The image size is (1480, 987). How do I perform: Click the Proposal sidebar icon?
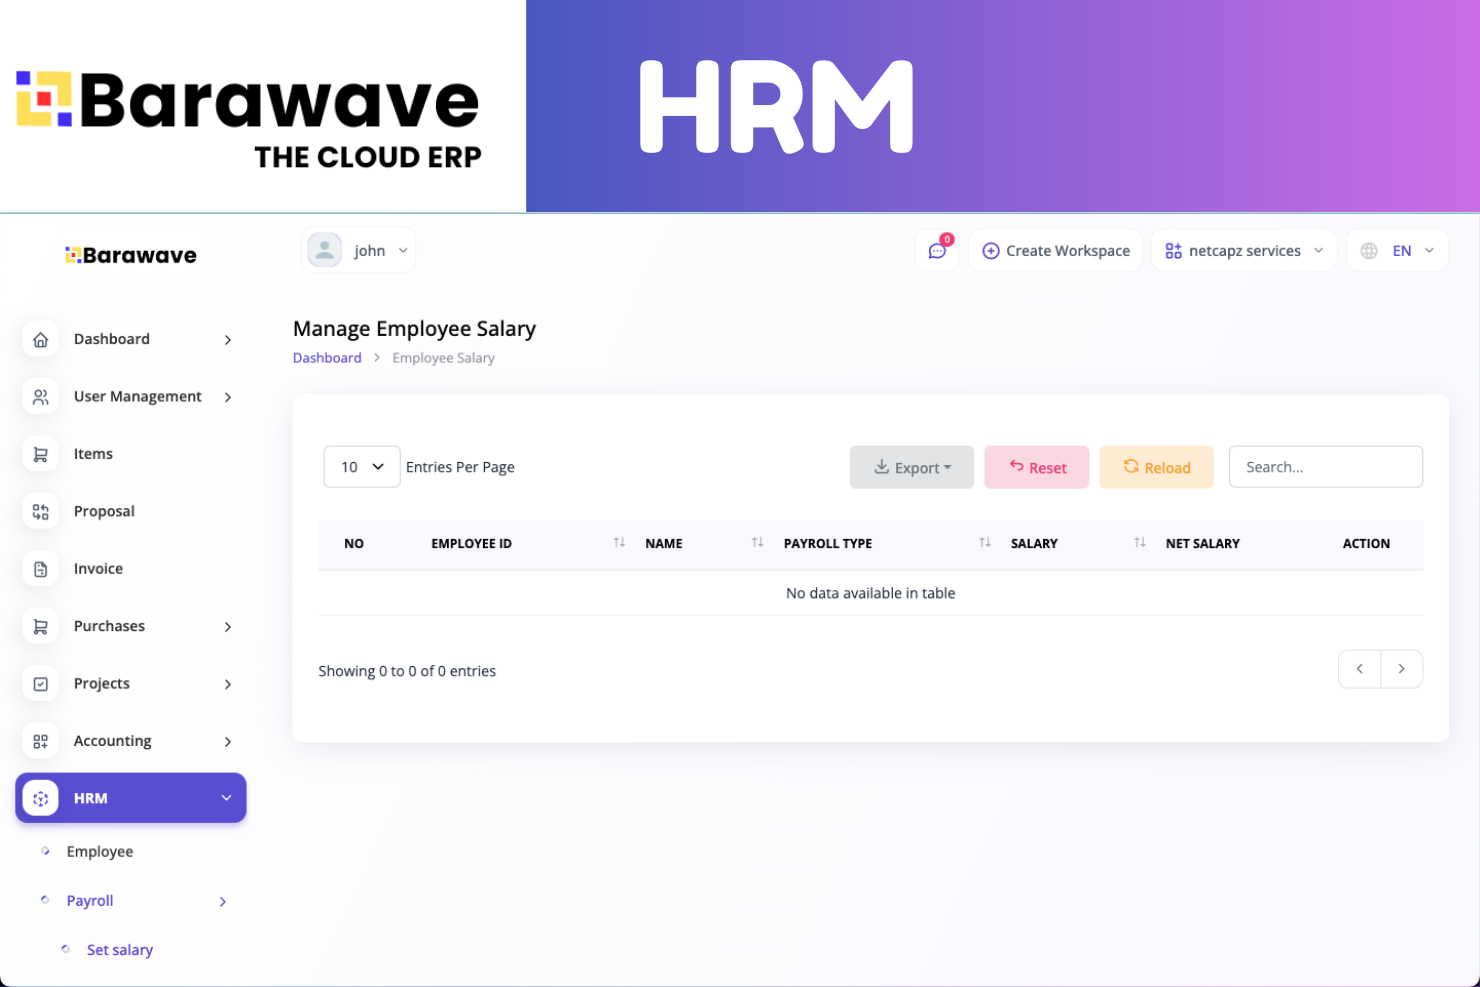[x=40, y=512]
